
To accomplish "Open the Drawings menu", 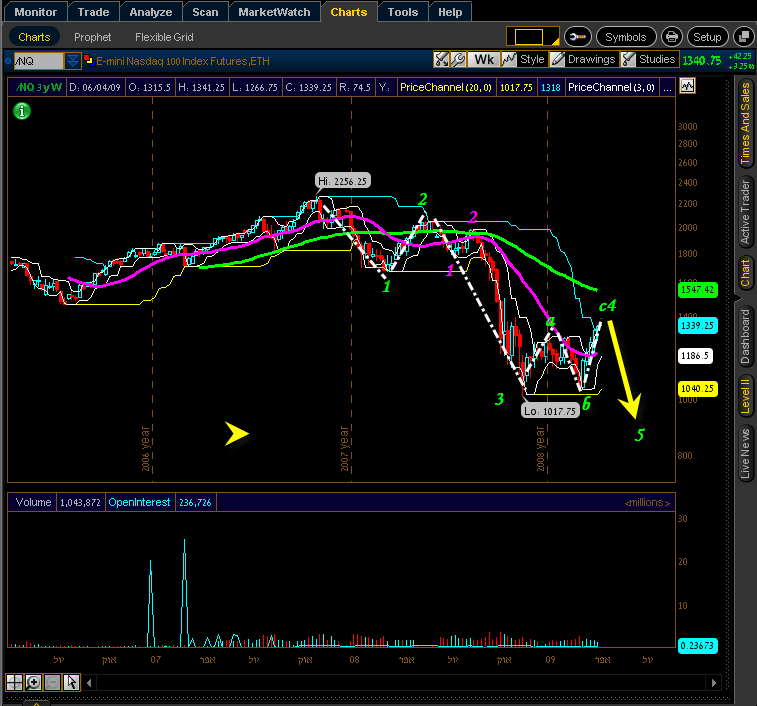I will coord(584,59).
